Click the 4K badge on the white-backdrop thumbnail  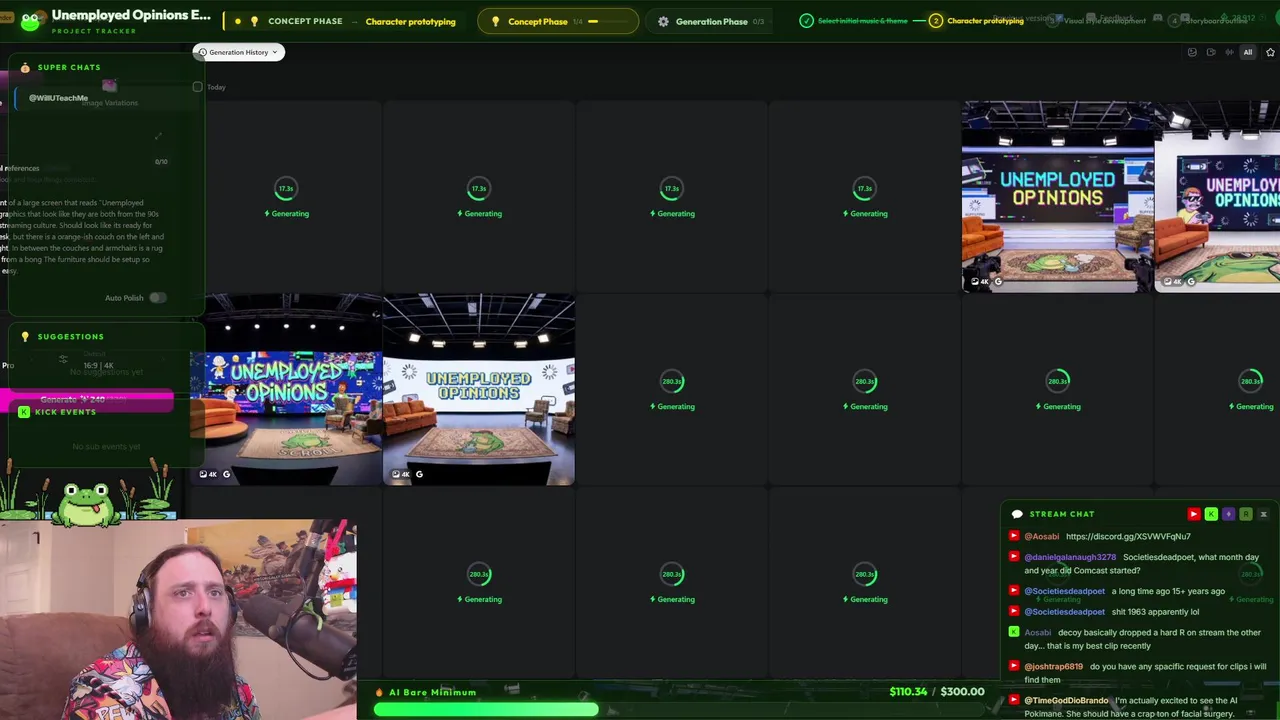coord(402,474)
